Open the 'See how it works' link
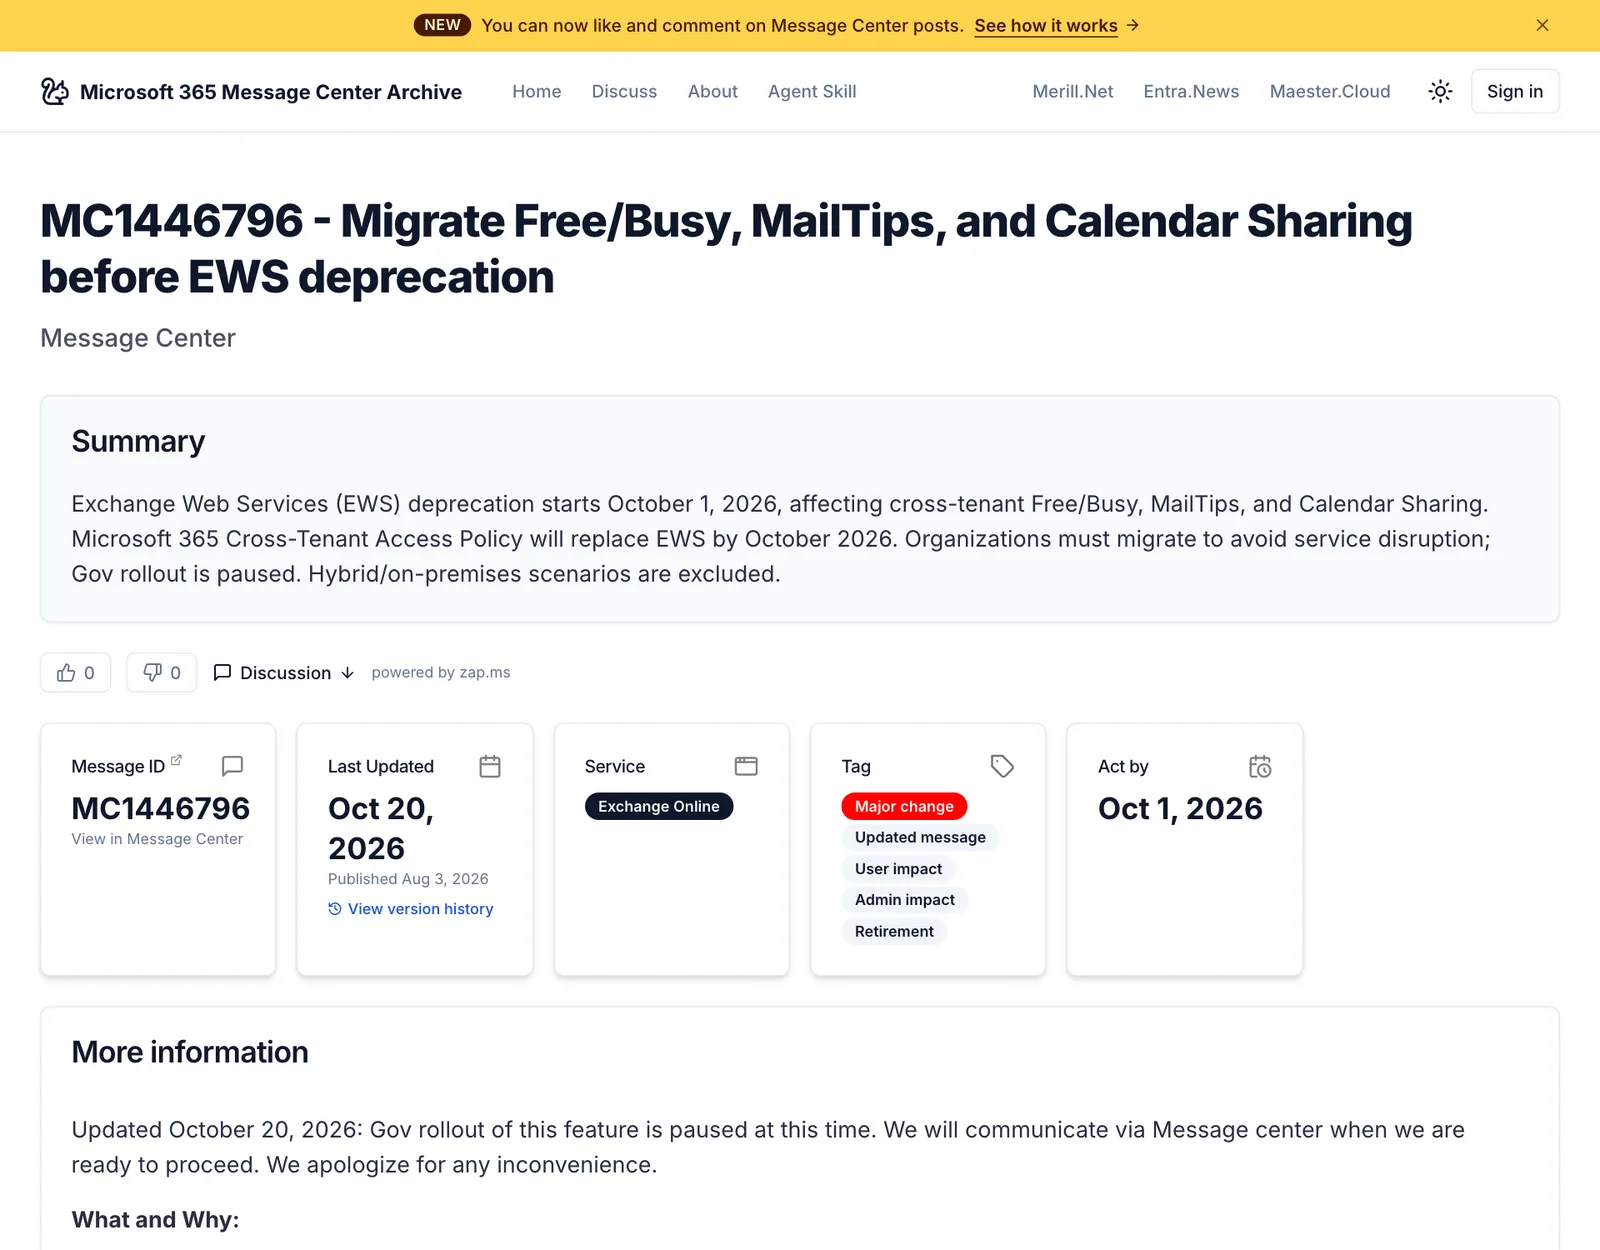The image size is (1600, 1250). pos(1046,25)
